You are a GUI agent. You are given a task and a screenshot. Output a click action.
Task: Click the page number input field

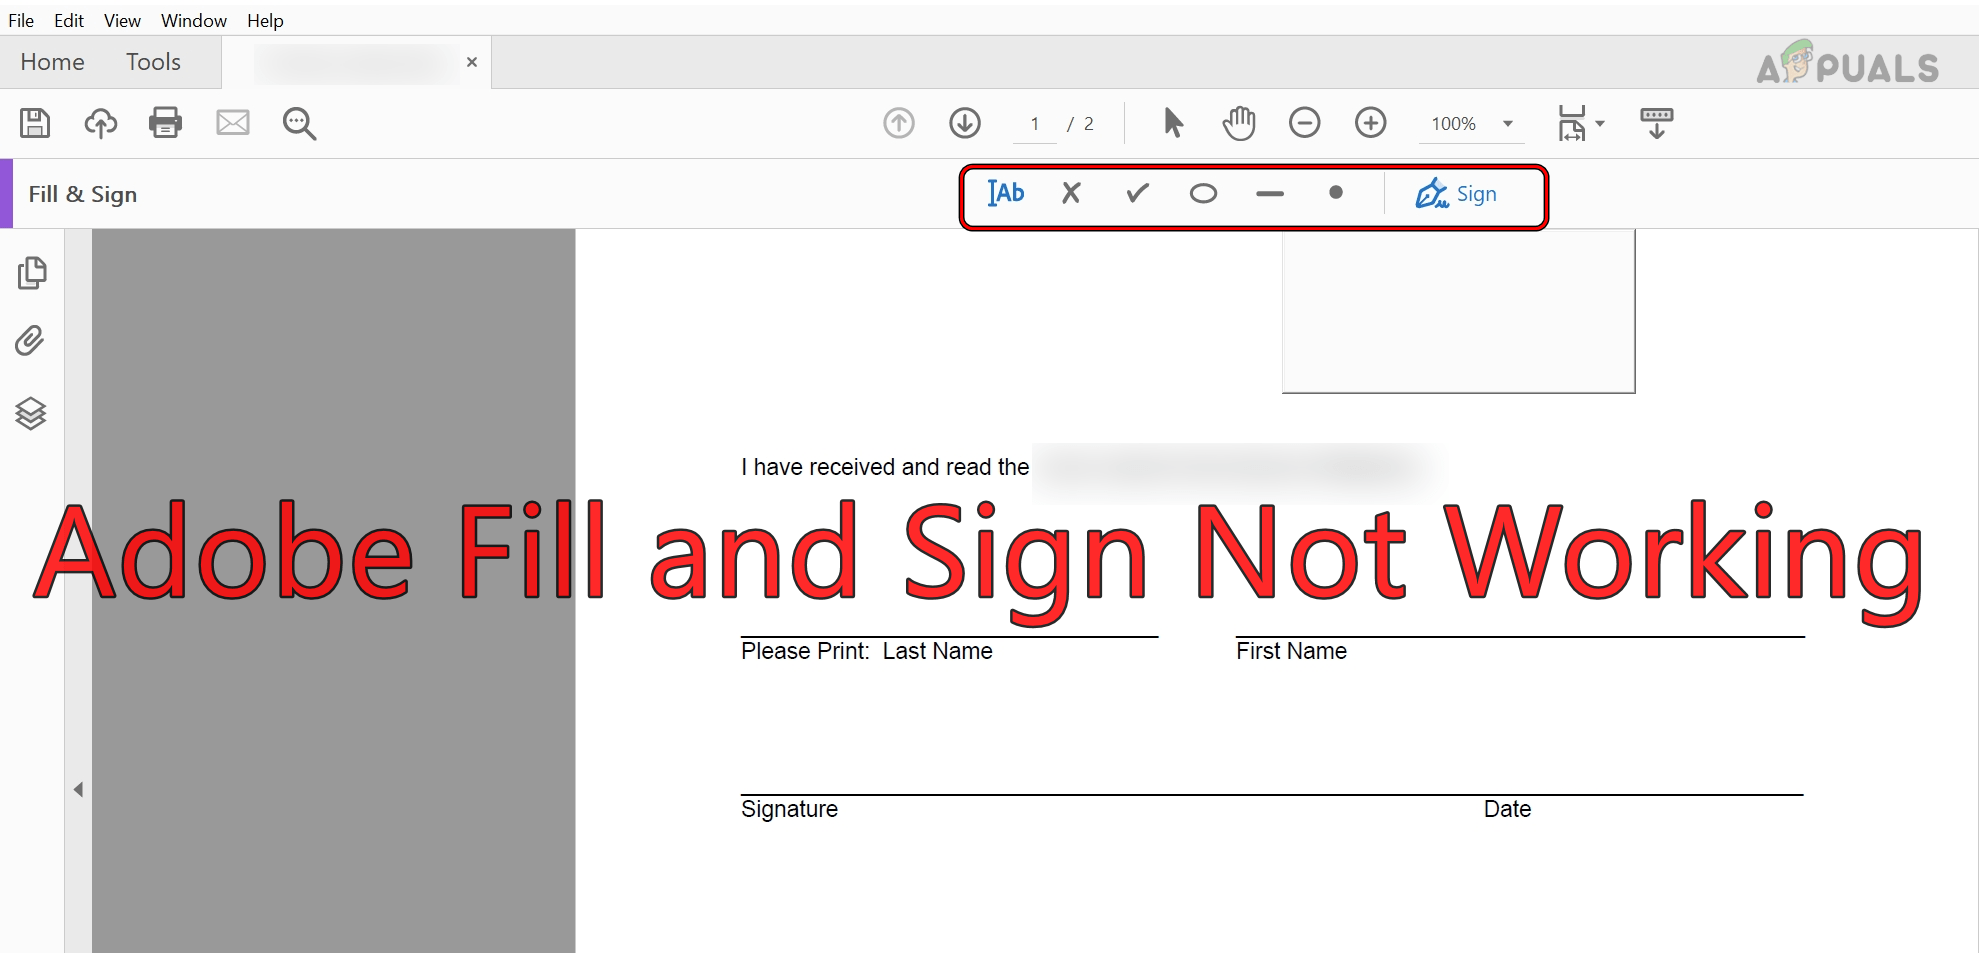coord(1034,122)
